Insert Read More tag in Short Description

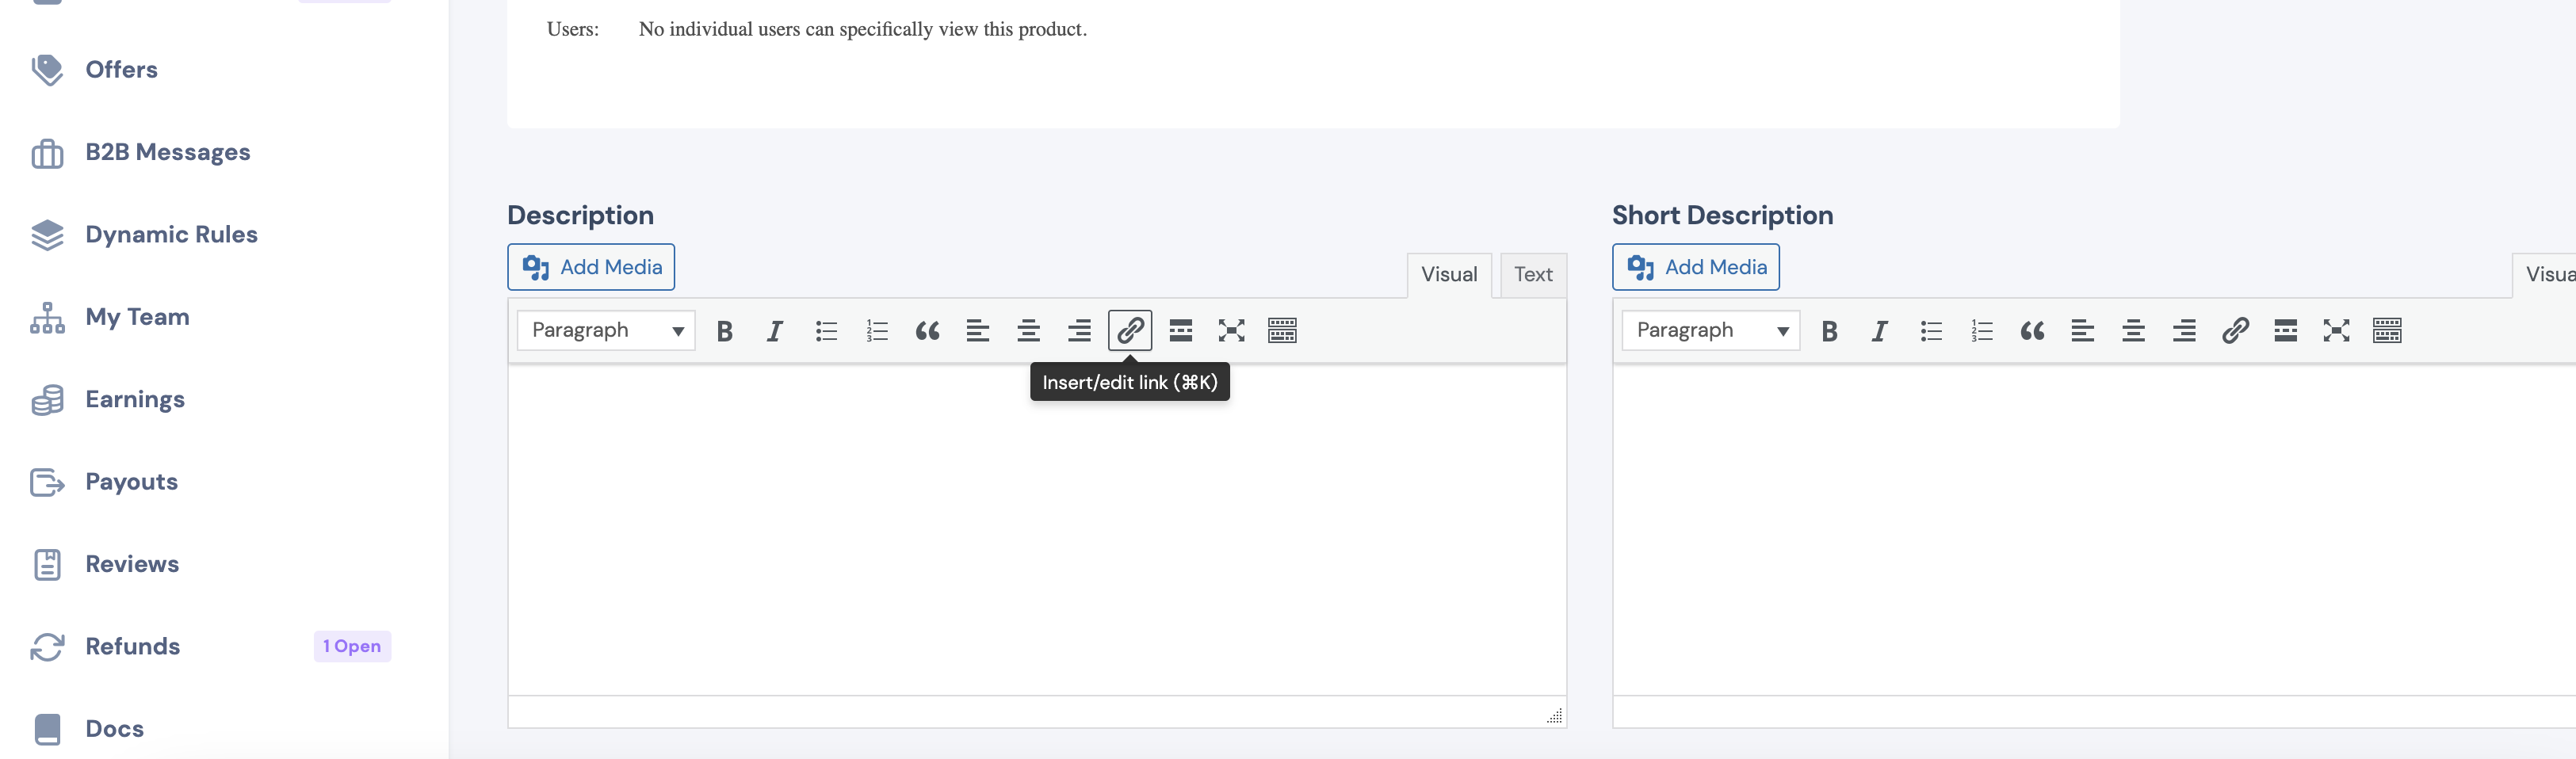(x=2286, y=331)
